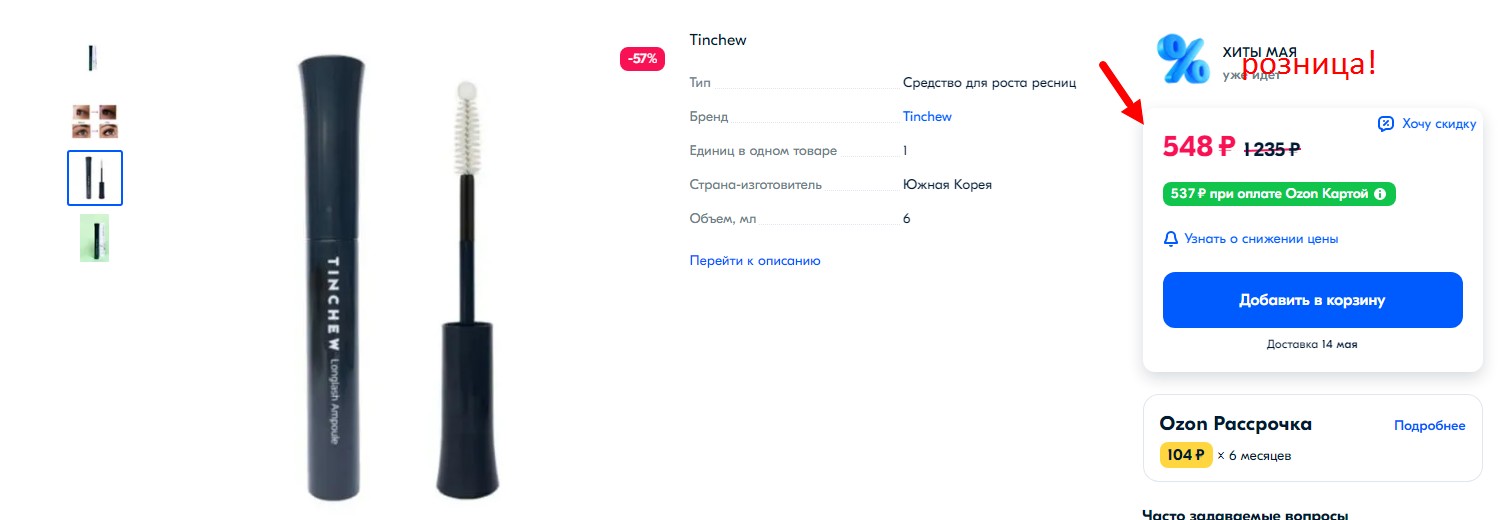The height and width of the screenshot is (520, 1498).
Task: Click the info icon on Ozon Card price
Action: click(x=1380, y=194)
